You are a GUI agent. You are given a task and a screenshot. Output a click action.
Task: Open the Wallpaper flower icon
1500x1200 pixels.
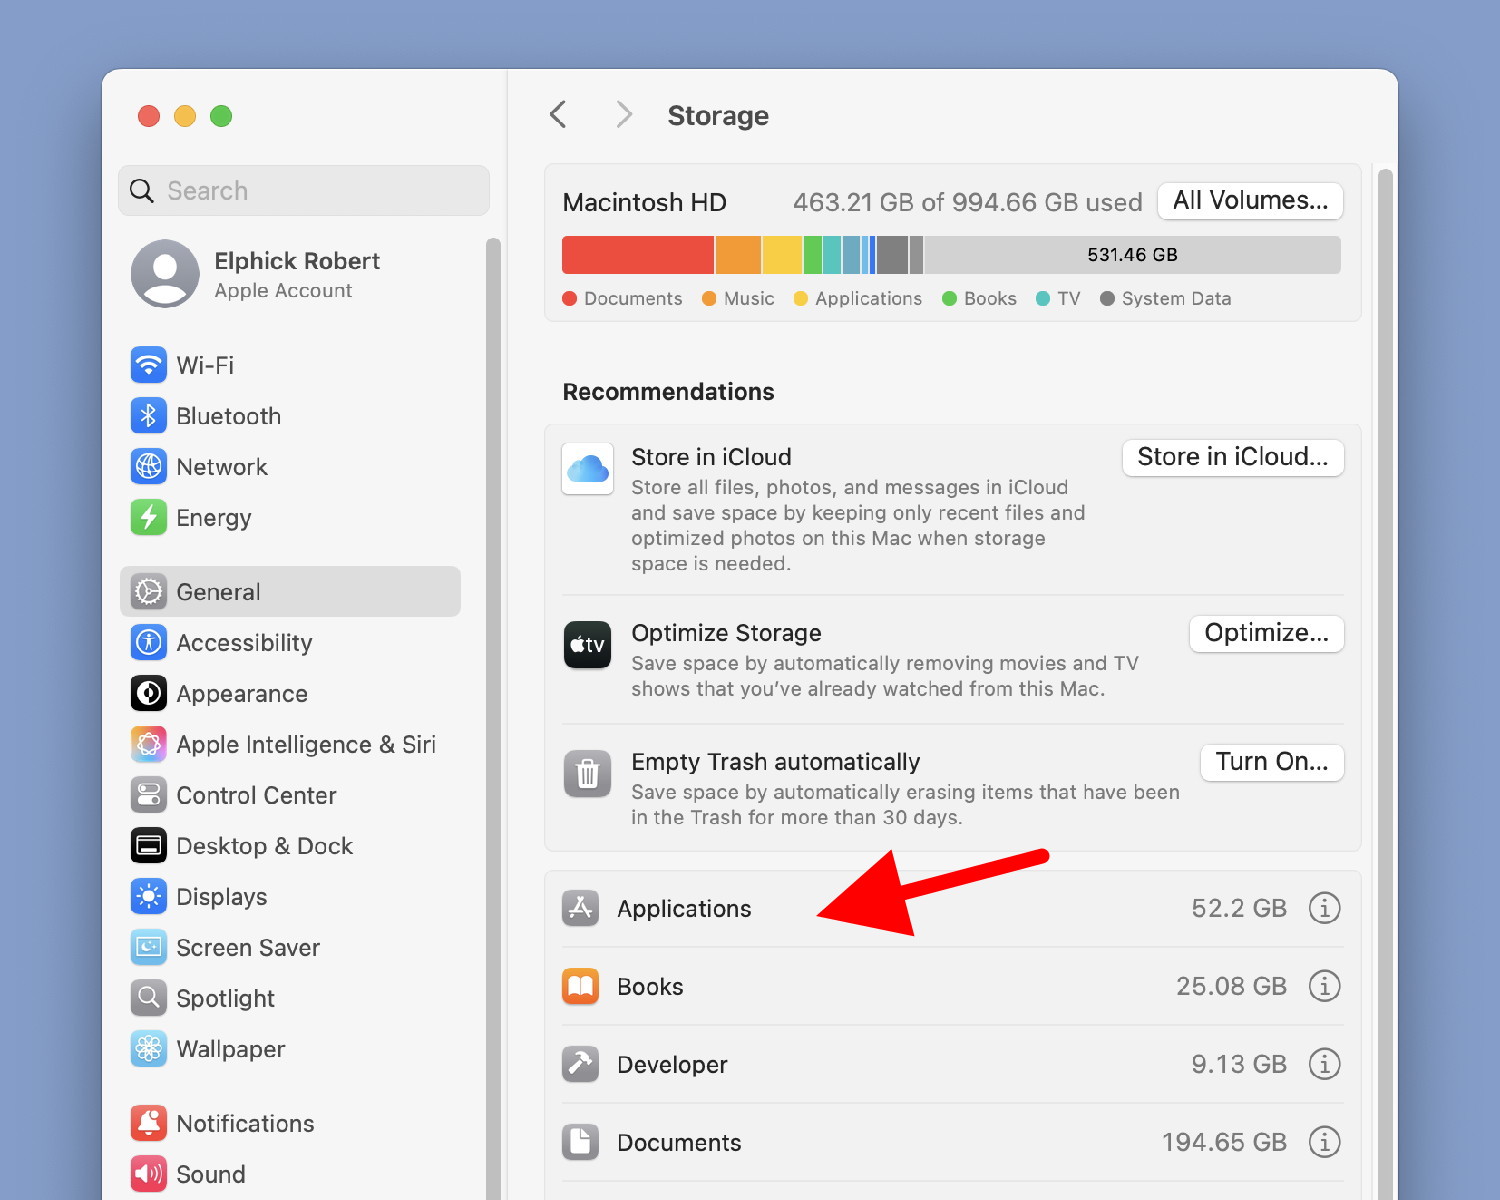[149, 1049]
